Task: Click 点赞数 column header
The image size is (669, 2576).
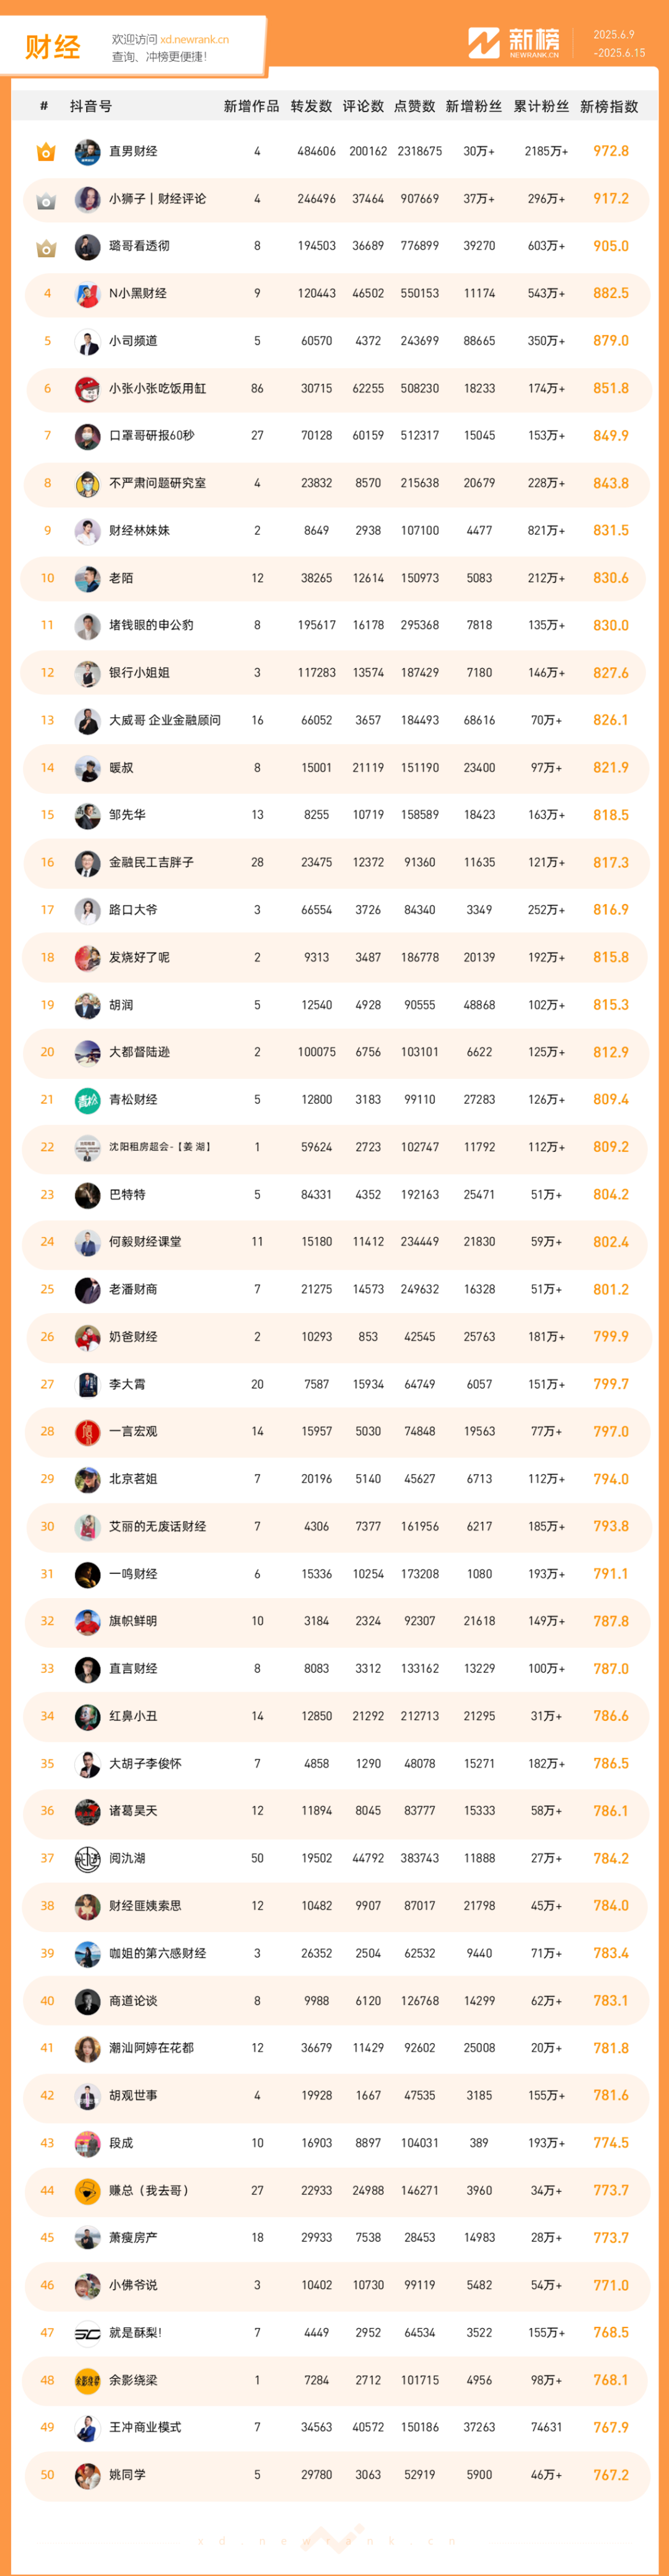Action: click(x=415, y=106)
